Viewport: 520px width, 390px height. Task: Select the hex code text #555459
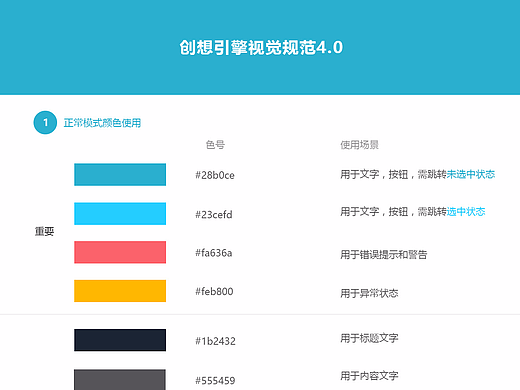(x=215, y=381)
